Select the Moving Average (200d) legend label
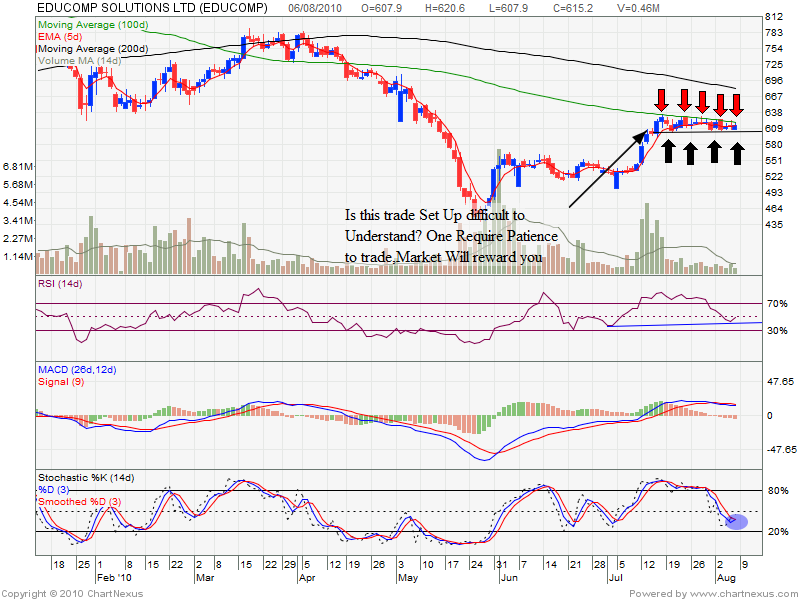The image size is (800, 600). 92,49
